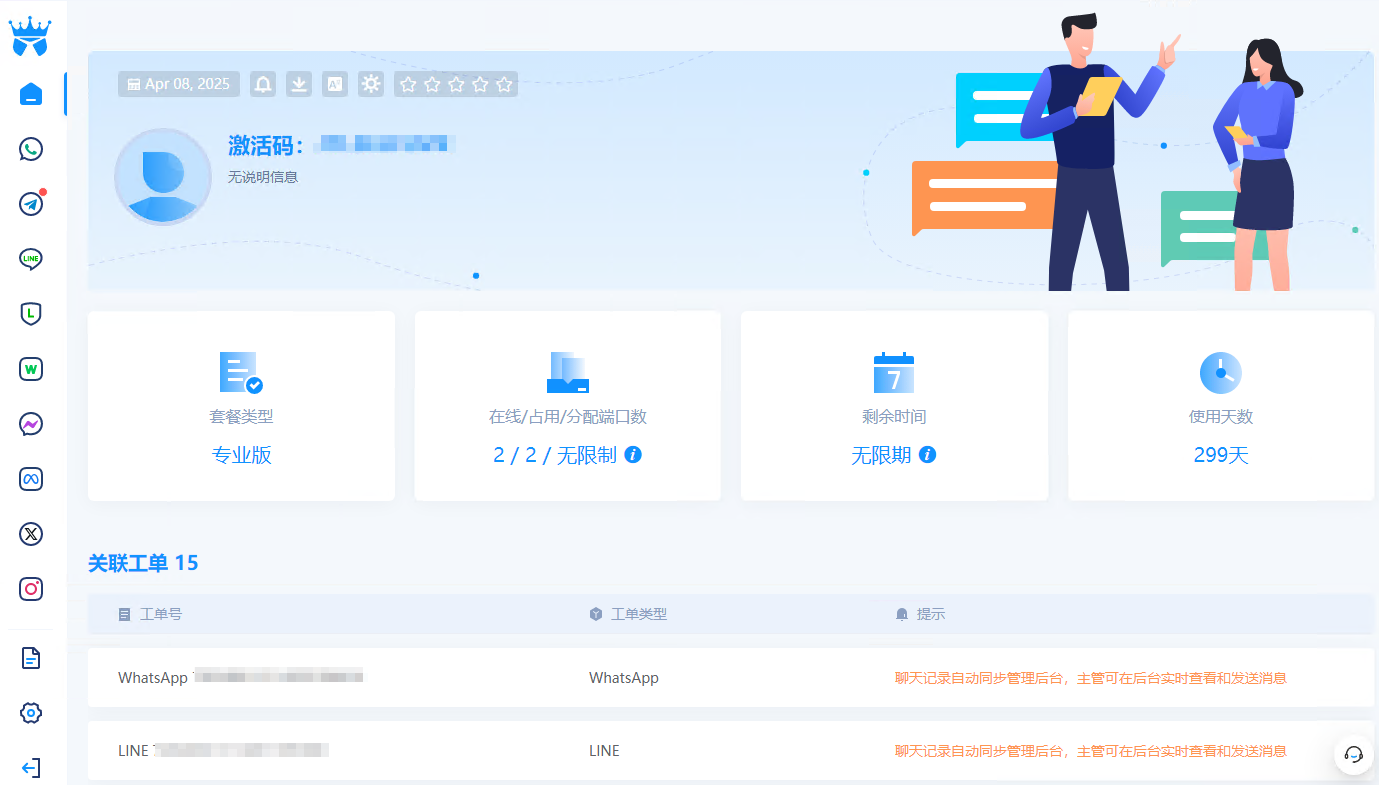This screenshot has height=785, width=1379.
Task: Toggle the sun brightness theme icon
Action: pyautogui.click(x=371, y=84)
